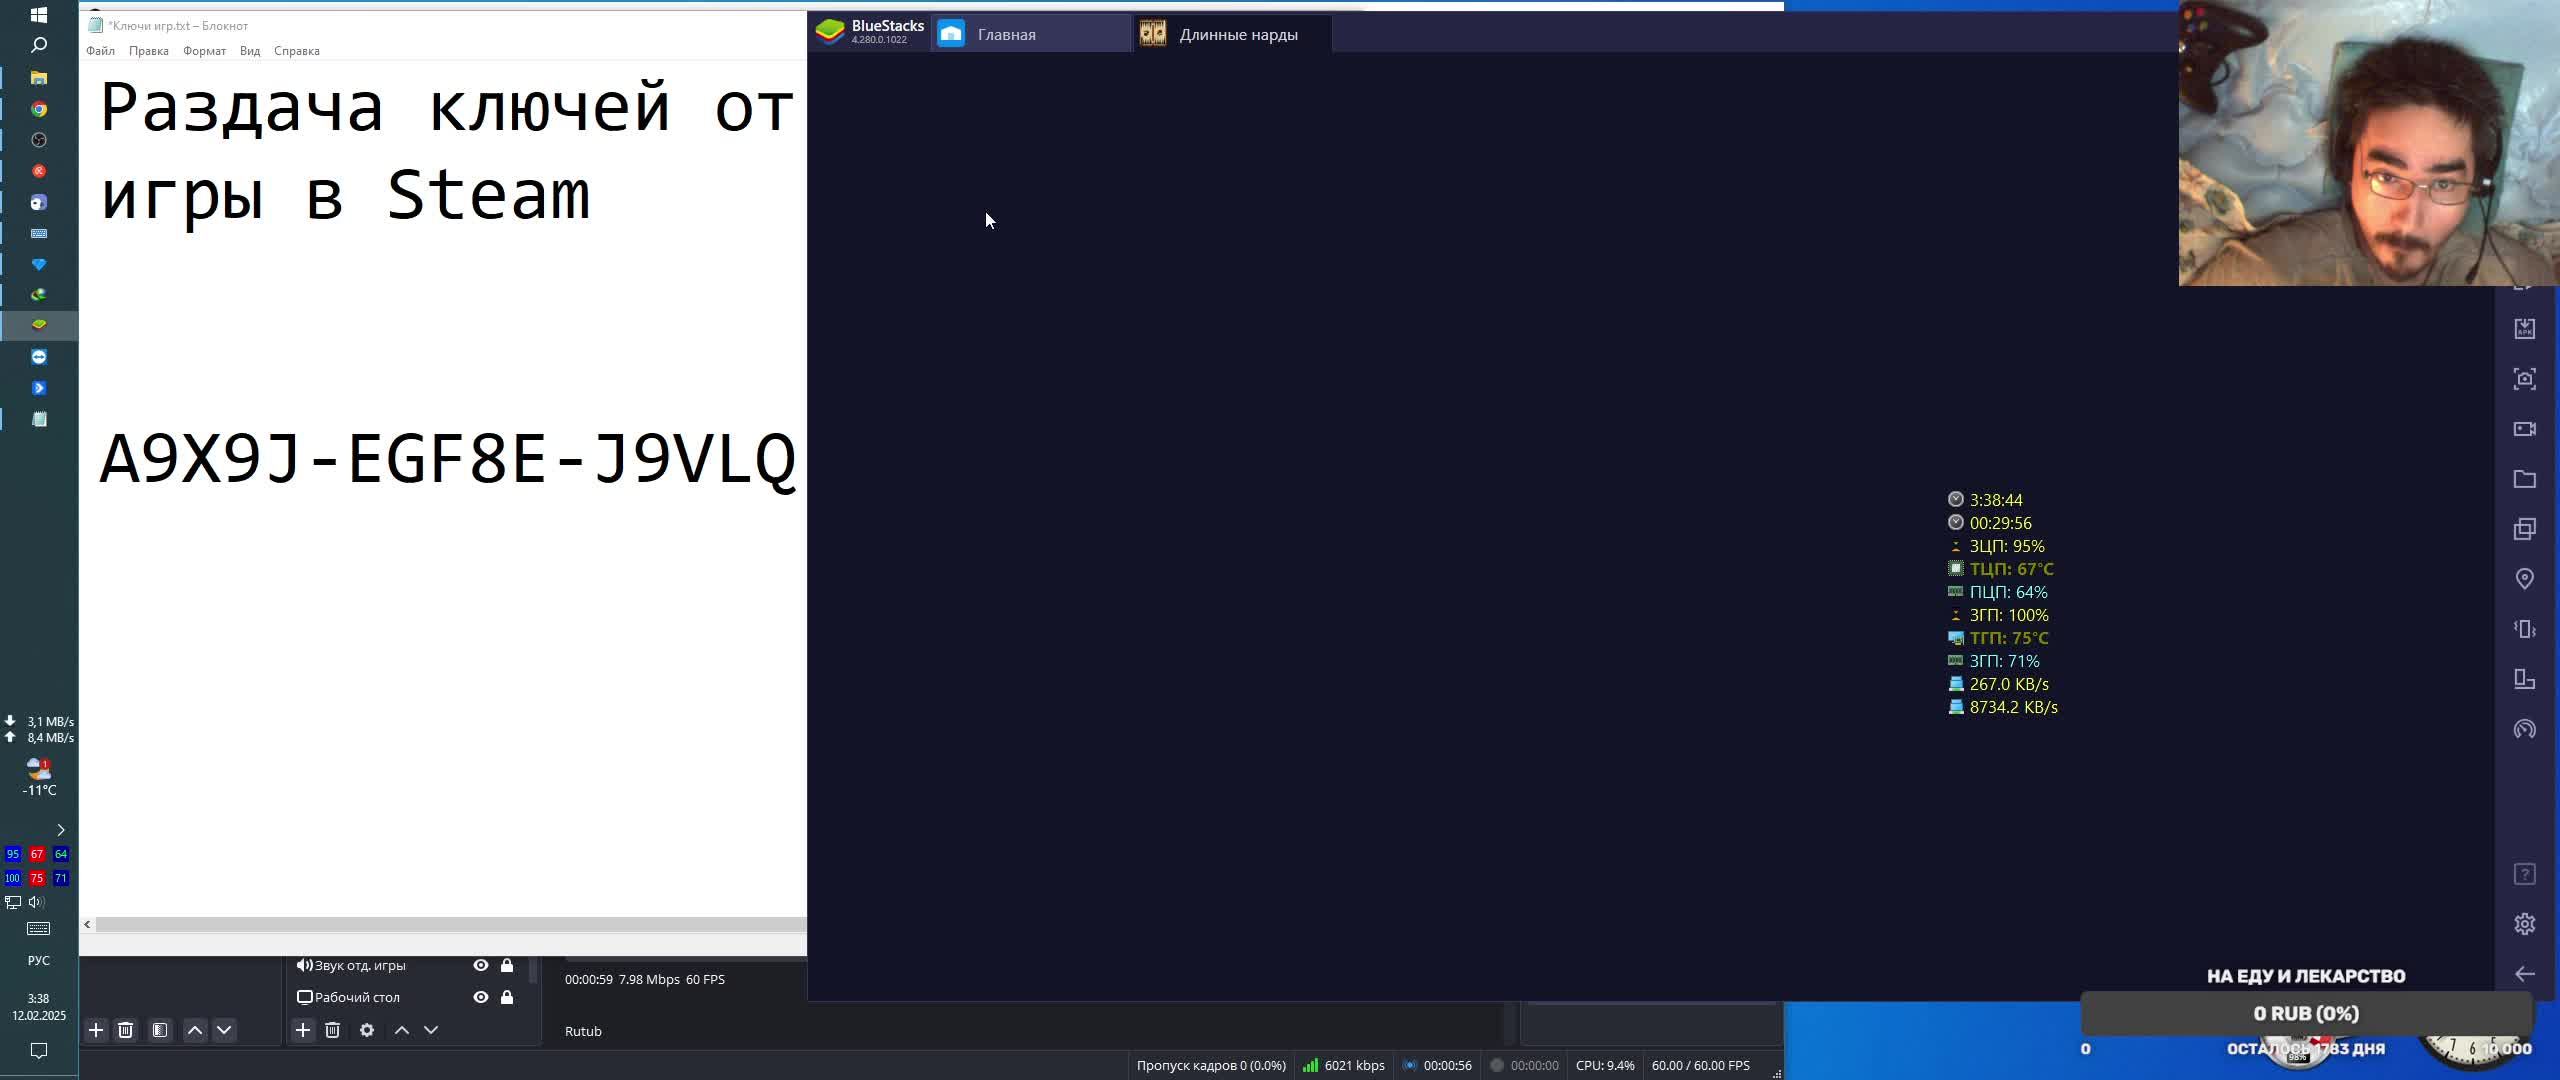The width and height of the screenshot is (2560, 1080).
Task: Move selected scene up with chevron
Action: tap(195, 1030)
